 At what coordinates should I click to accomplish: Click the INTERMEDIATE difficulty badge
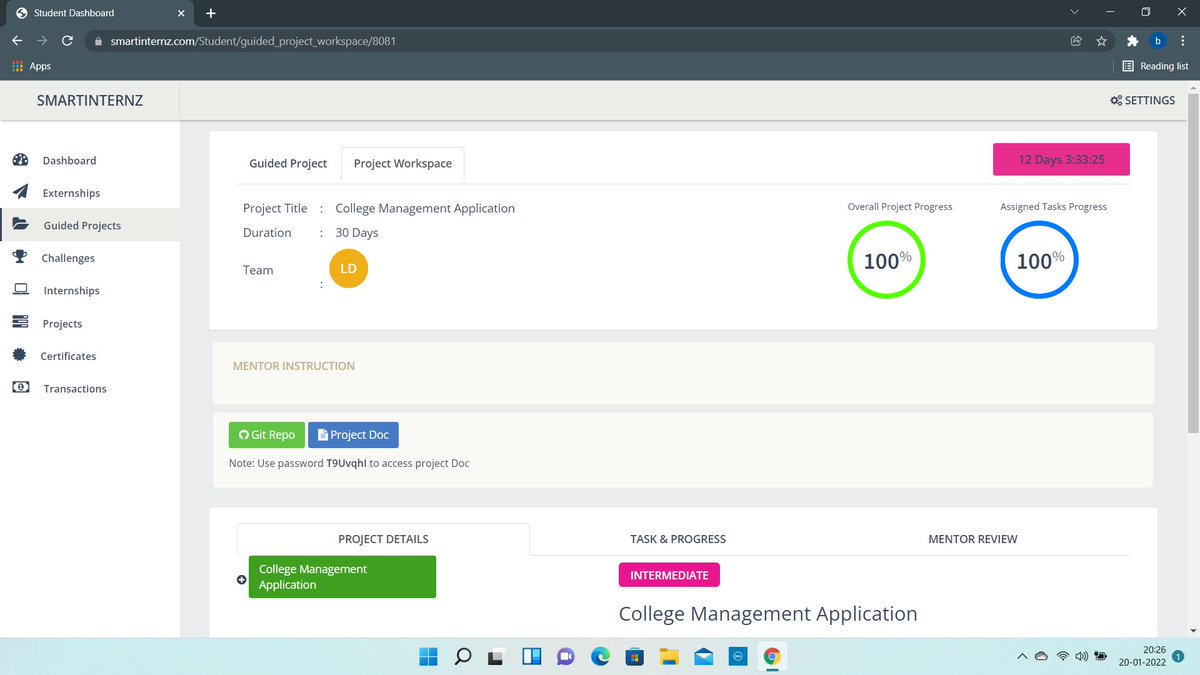[669, 575]
